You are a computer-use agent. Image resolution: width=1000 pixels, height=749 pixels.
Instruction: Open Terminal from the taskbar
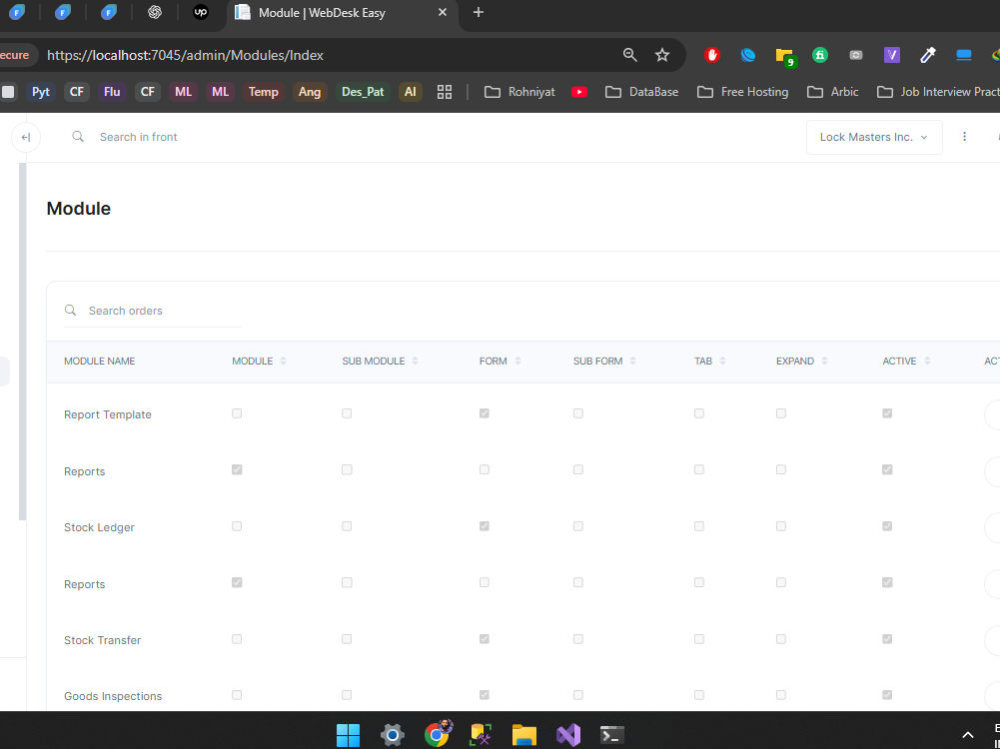point(612,735)
